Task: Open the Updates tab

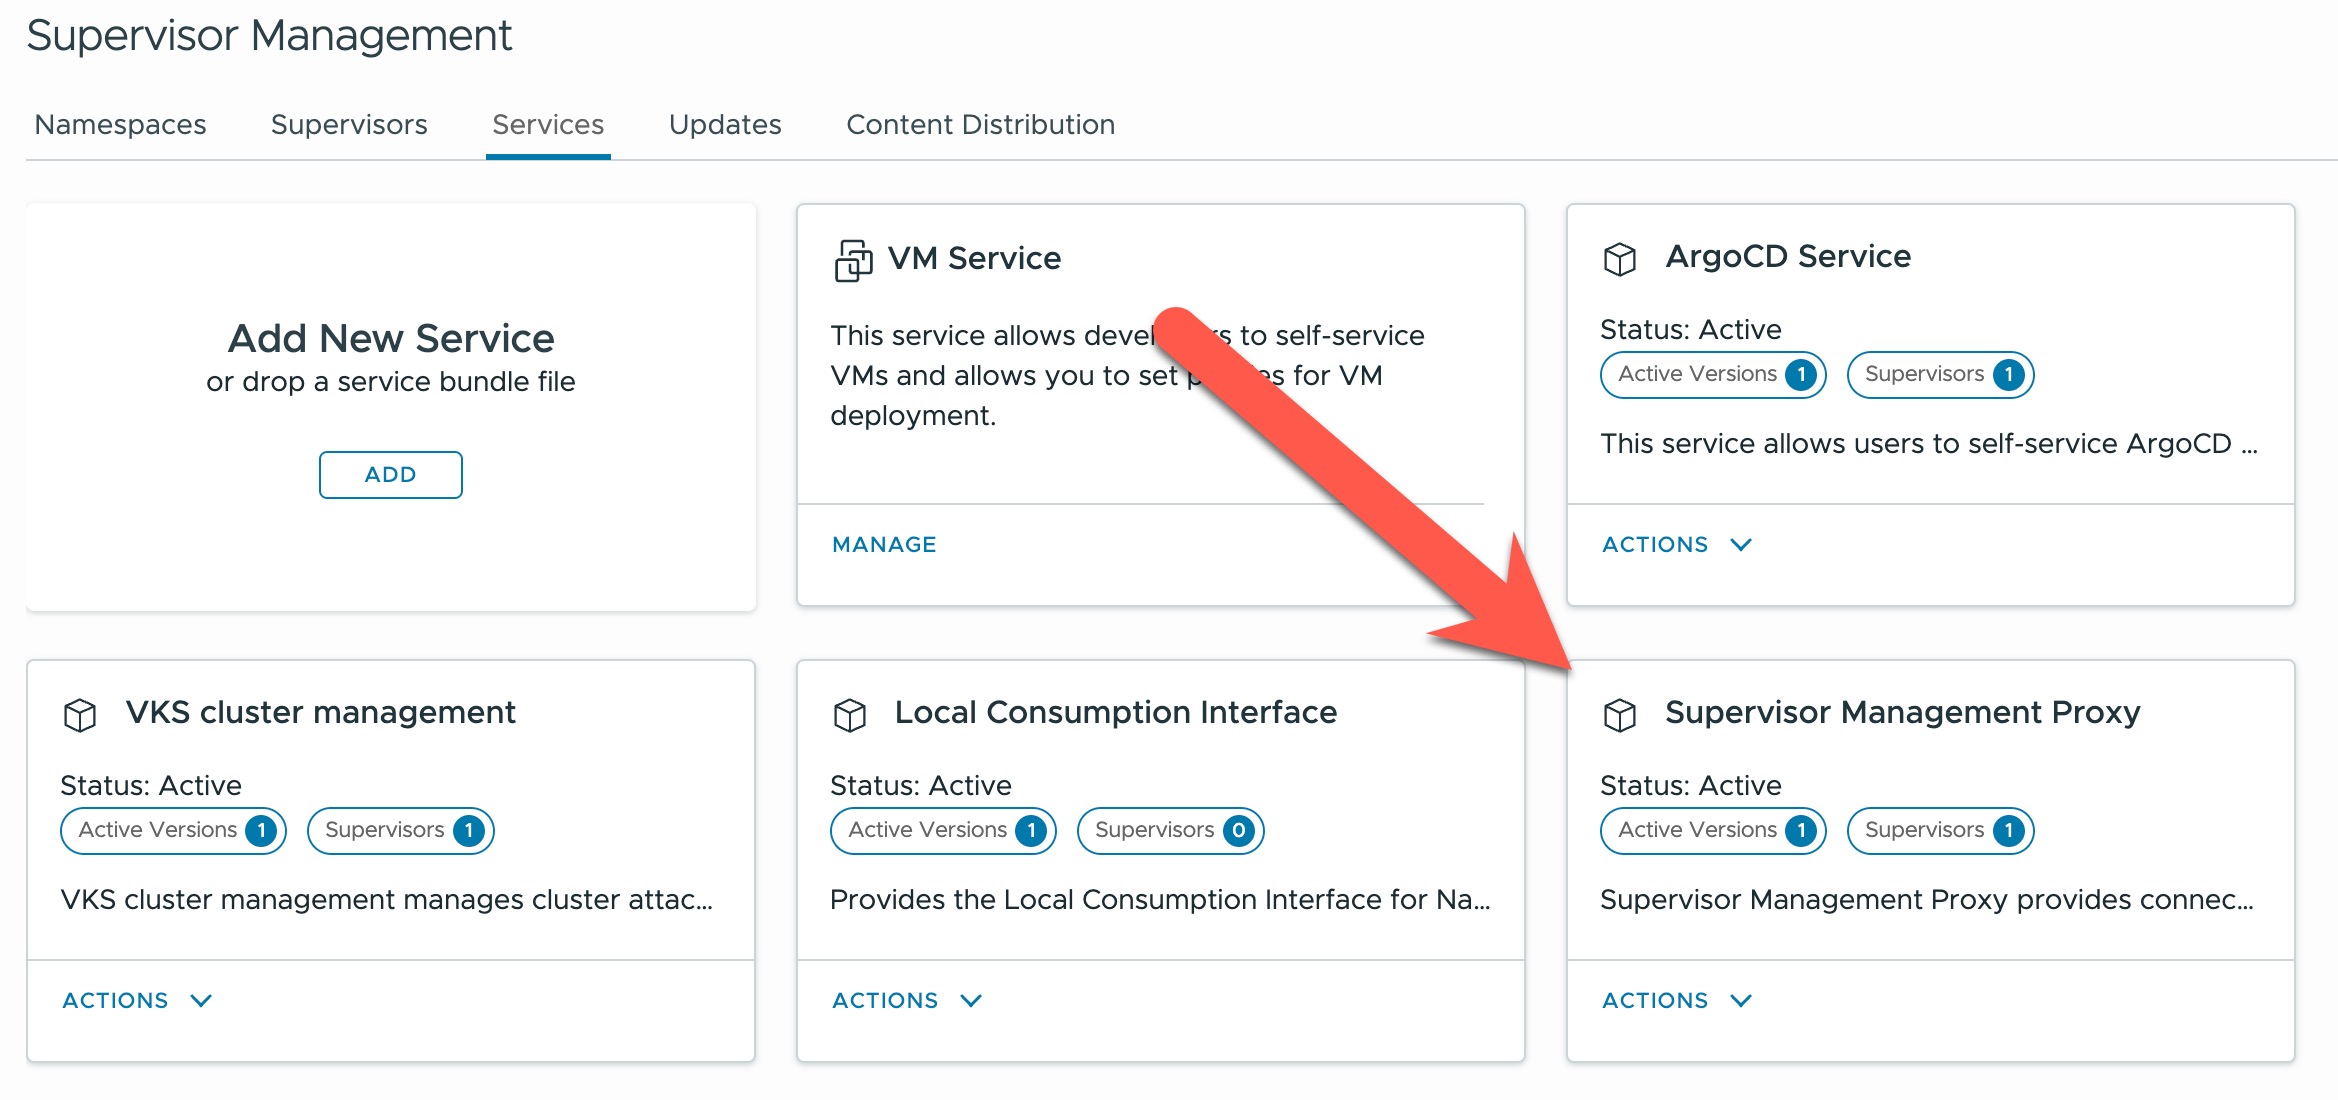Action: [x=724, y=124]
